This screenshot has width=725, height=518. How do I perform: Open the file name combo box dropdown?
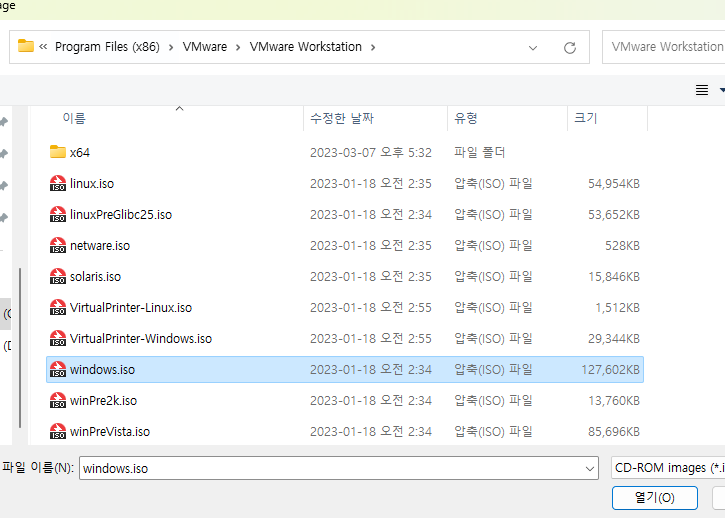click(x=590, y=469)
